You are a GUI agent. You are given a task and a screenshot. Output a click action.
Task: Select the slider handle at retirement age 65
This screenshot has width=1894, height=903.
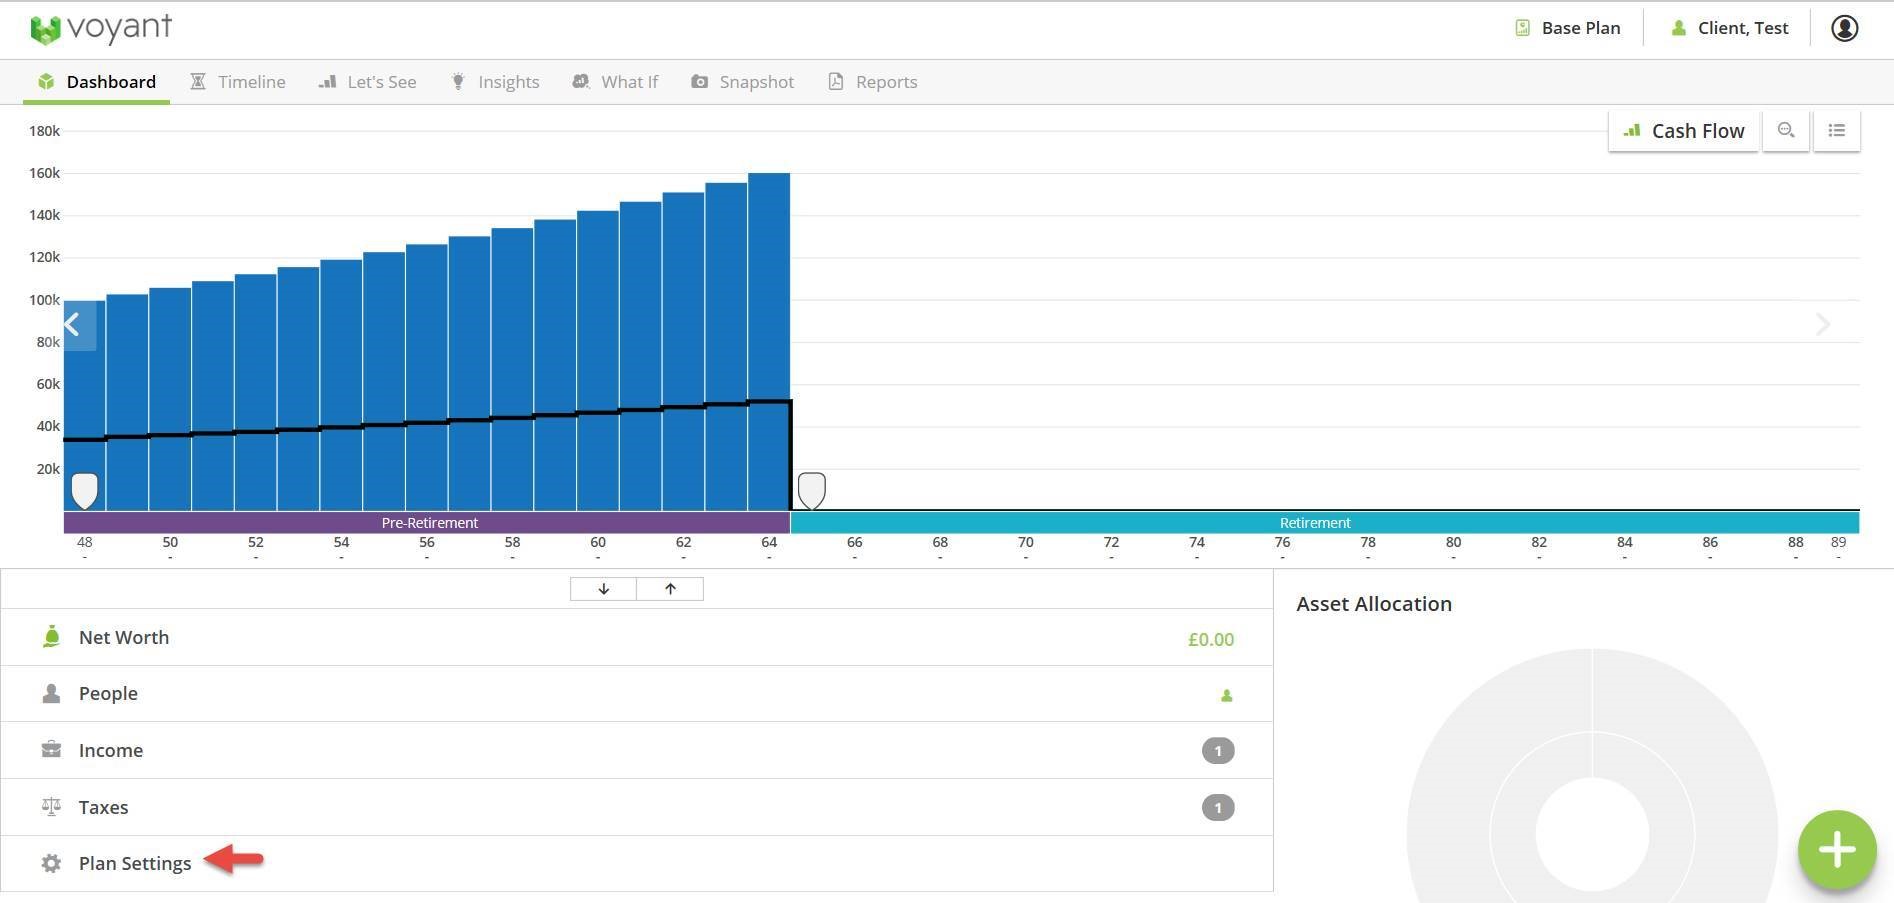[812, 491]
